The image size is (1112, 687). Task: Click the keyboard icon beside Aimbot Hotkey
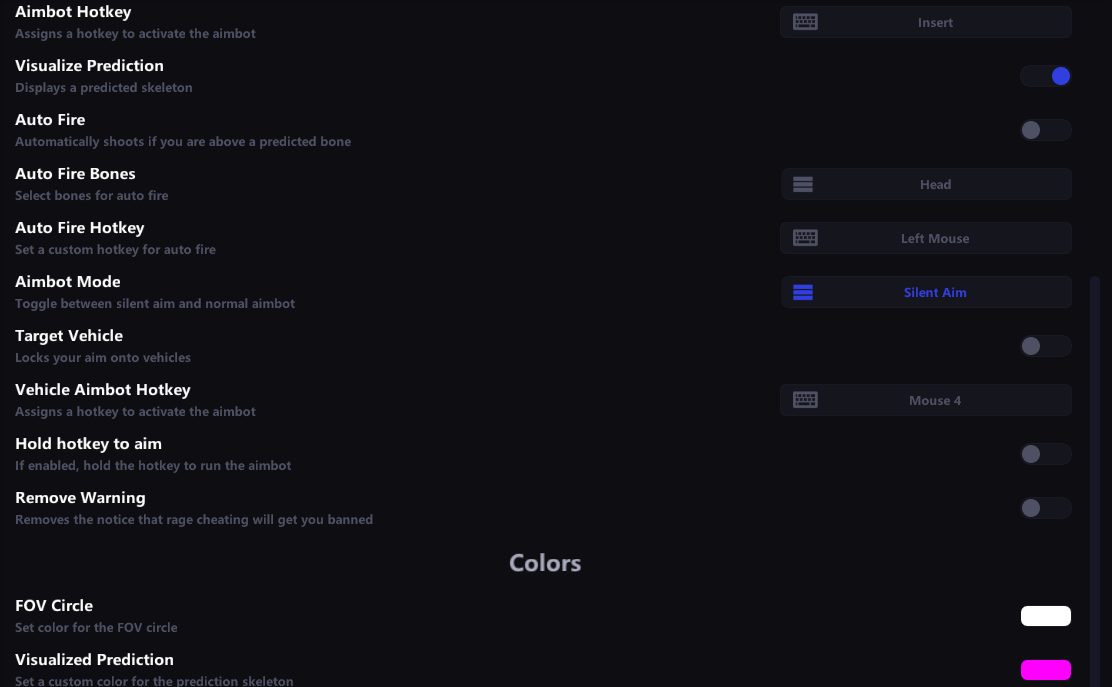click(805, 22)
